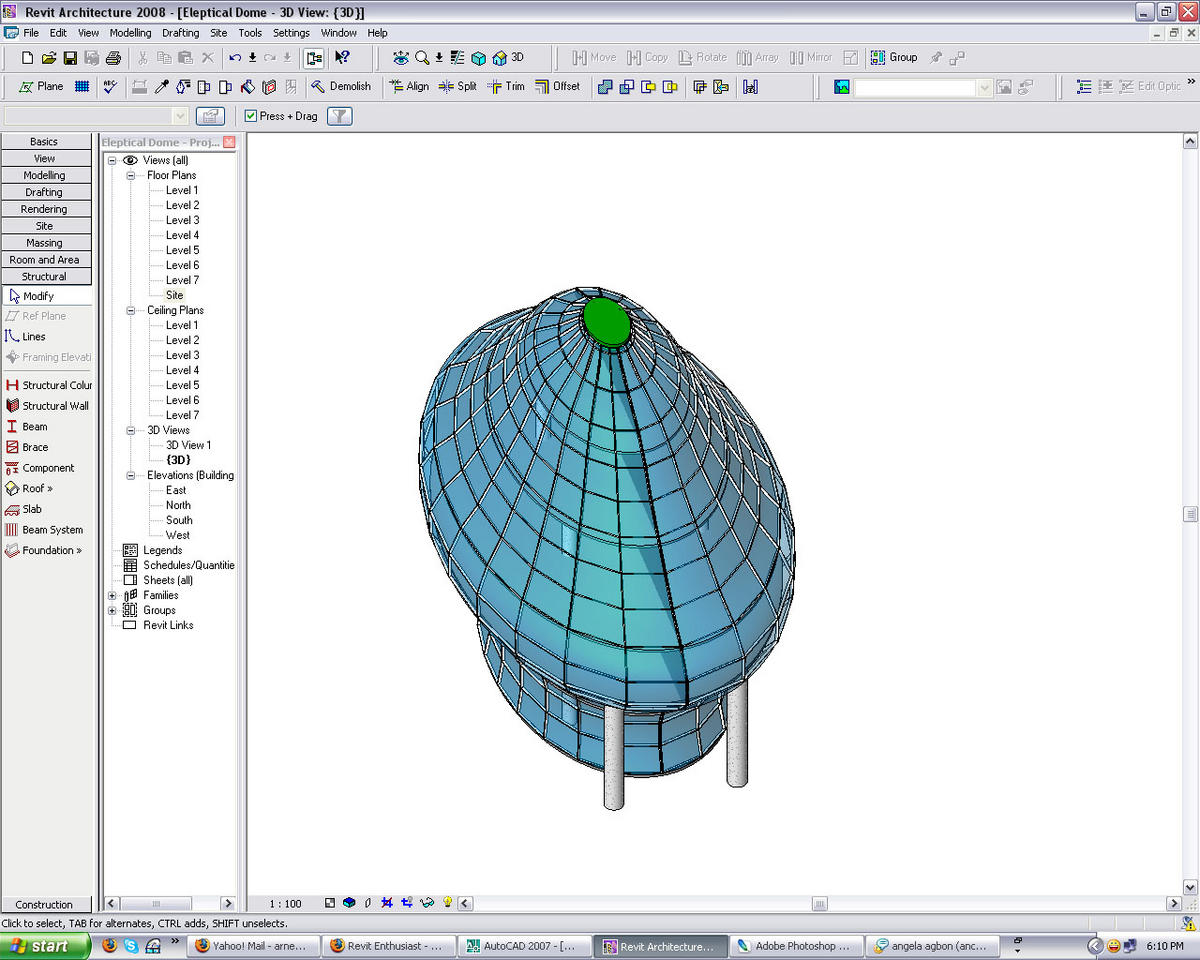
Task: Expand the Families node in Project Browser
Action: coord(112,595)
